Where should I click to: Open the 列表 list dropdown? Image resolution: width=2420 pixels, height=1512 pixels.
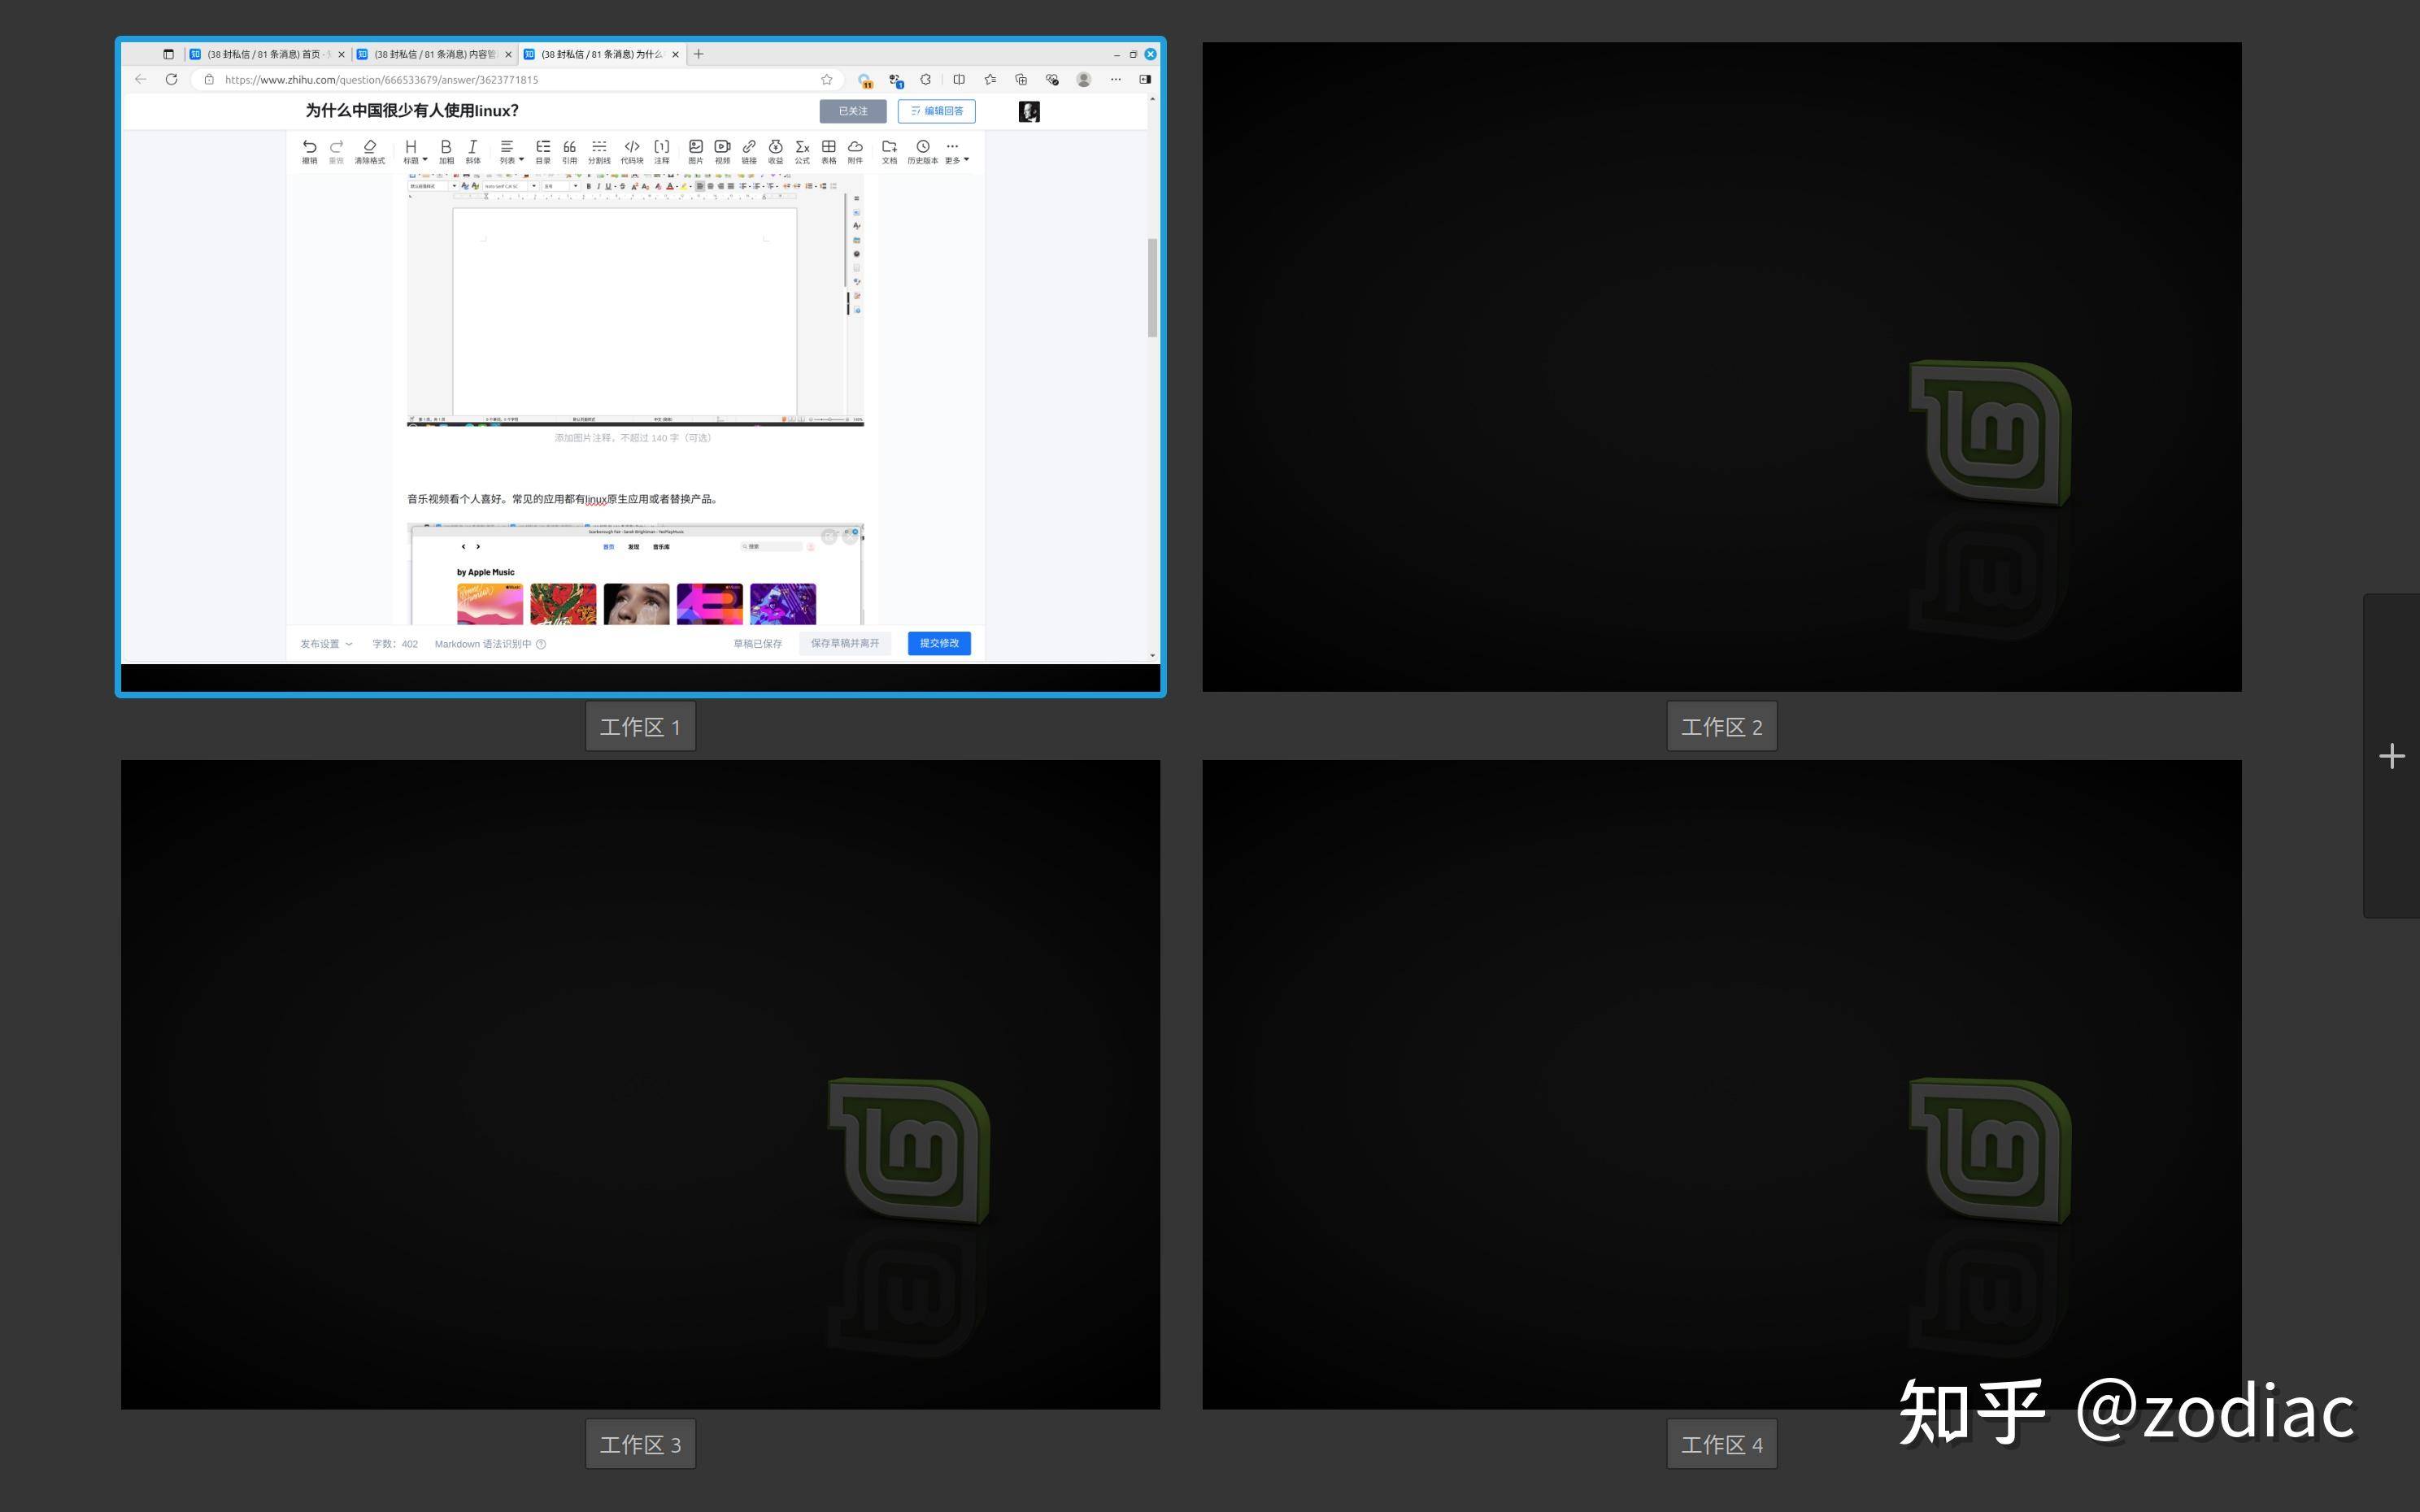pos(511,151)
